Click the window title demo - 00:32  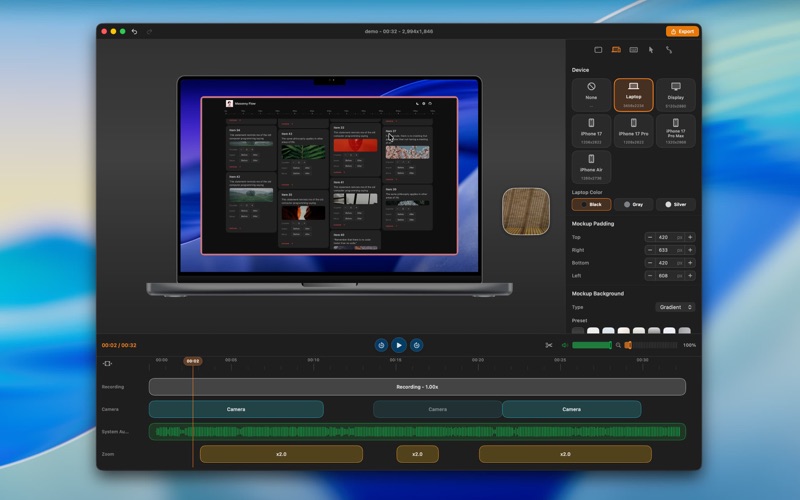tap(399, 32)
